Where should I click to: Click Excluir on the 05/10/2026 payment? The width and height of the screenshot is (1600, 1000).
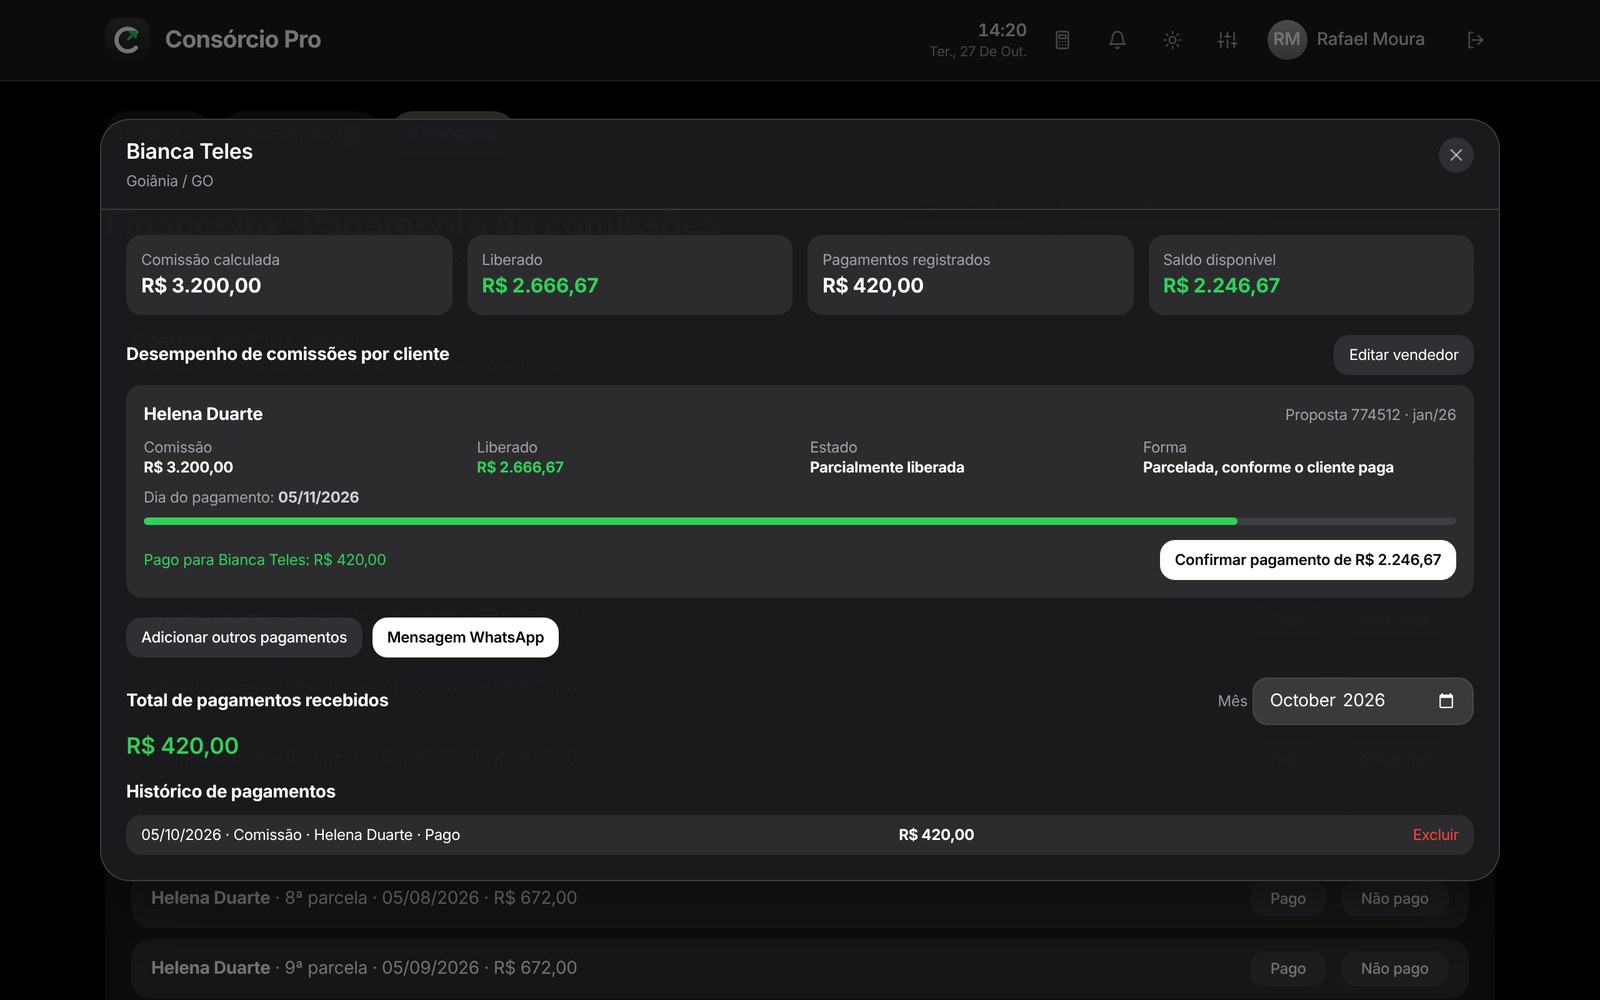[1435, 835]
